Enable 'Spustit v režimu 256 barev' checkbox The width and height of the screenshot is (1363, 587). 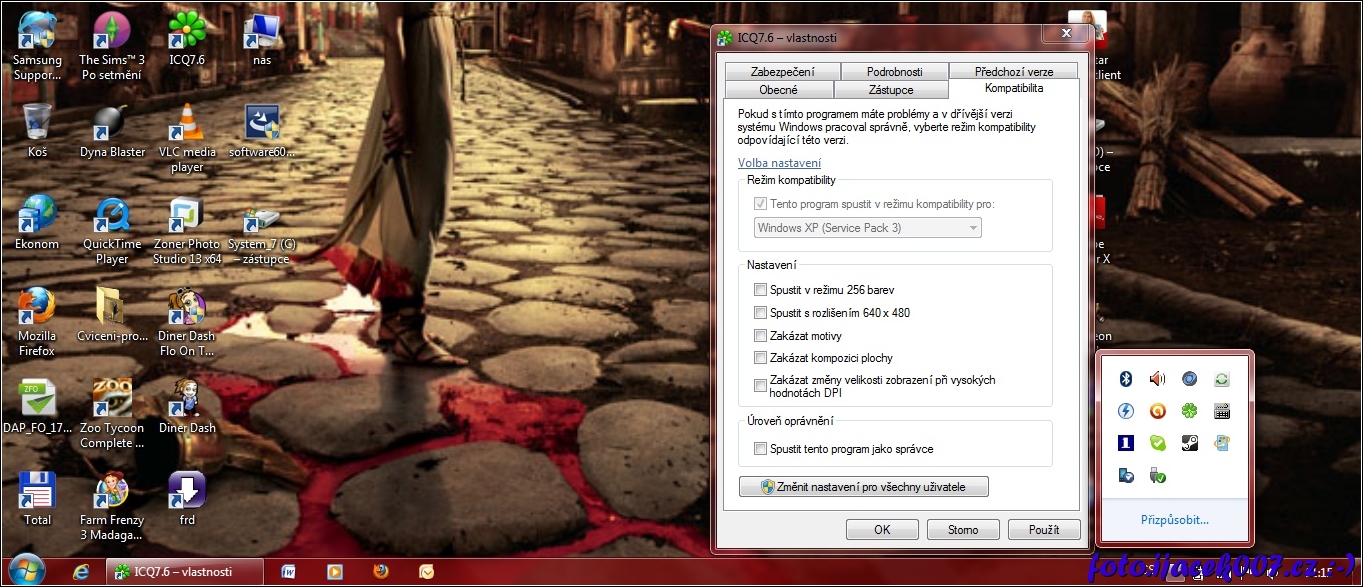[x=761, y=290]
